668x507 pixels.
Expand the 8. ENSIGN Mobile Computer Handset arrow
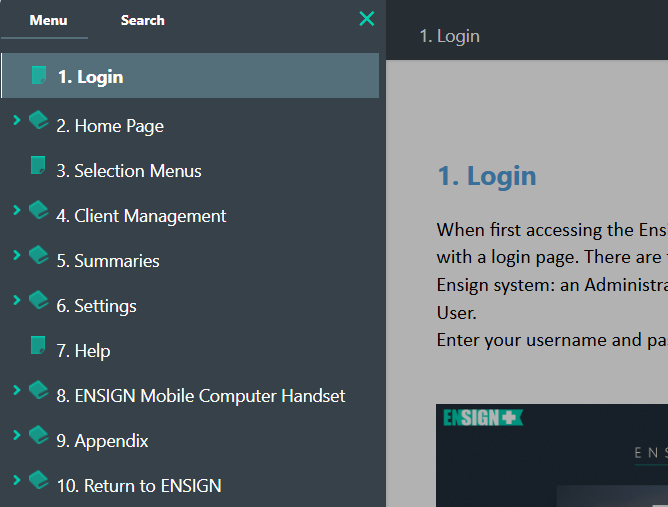coord(17,390)
